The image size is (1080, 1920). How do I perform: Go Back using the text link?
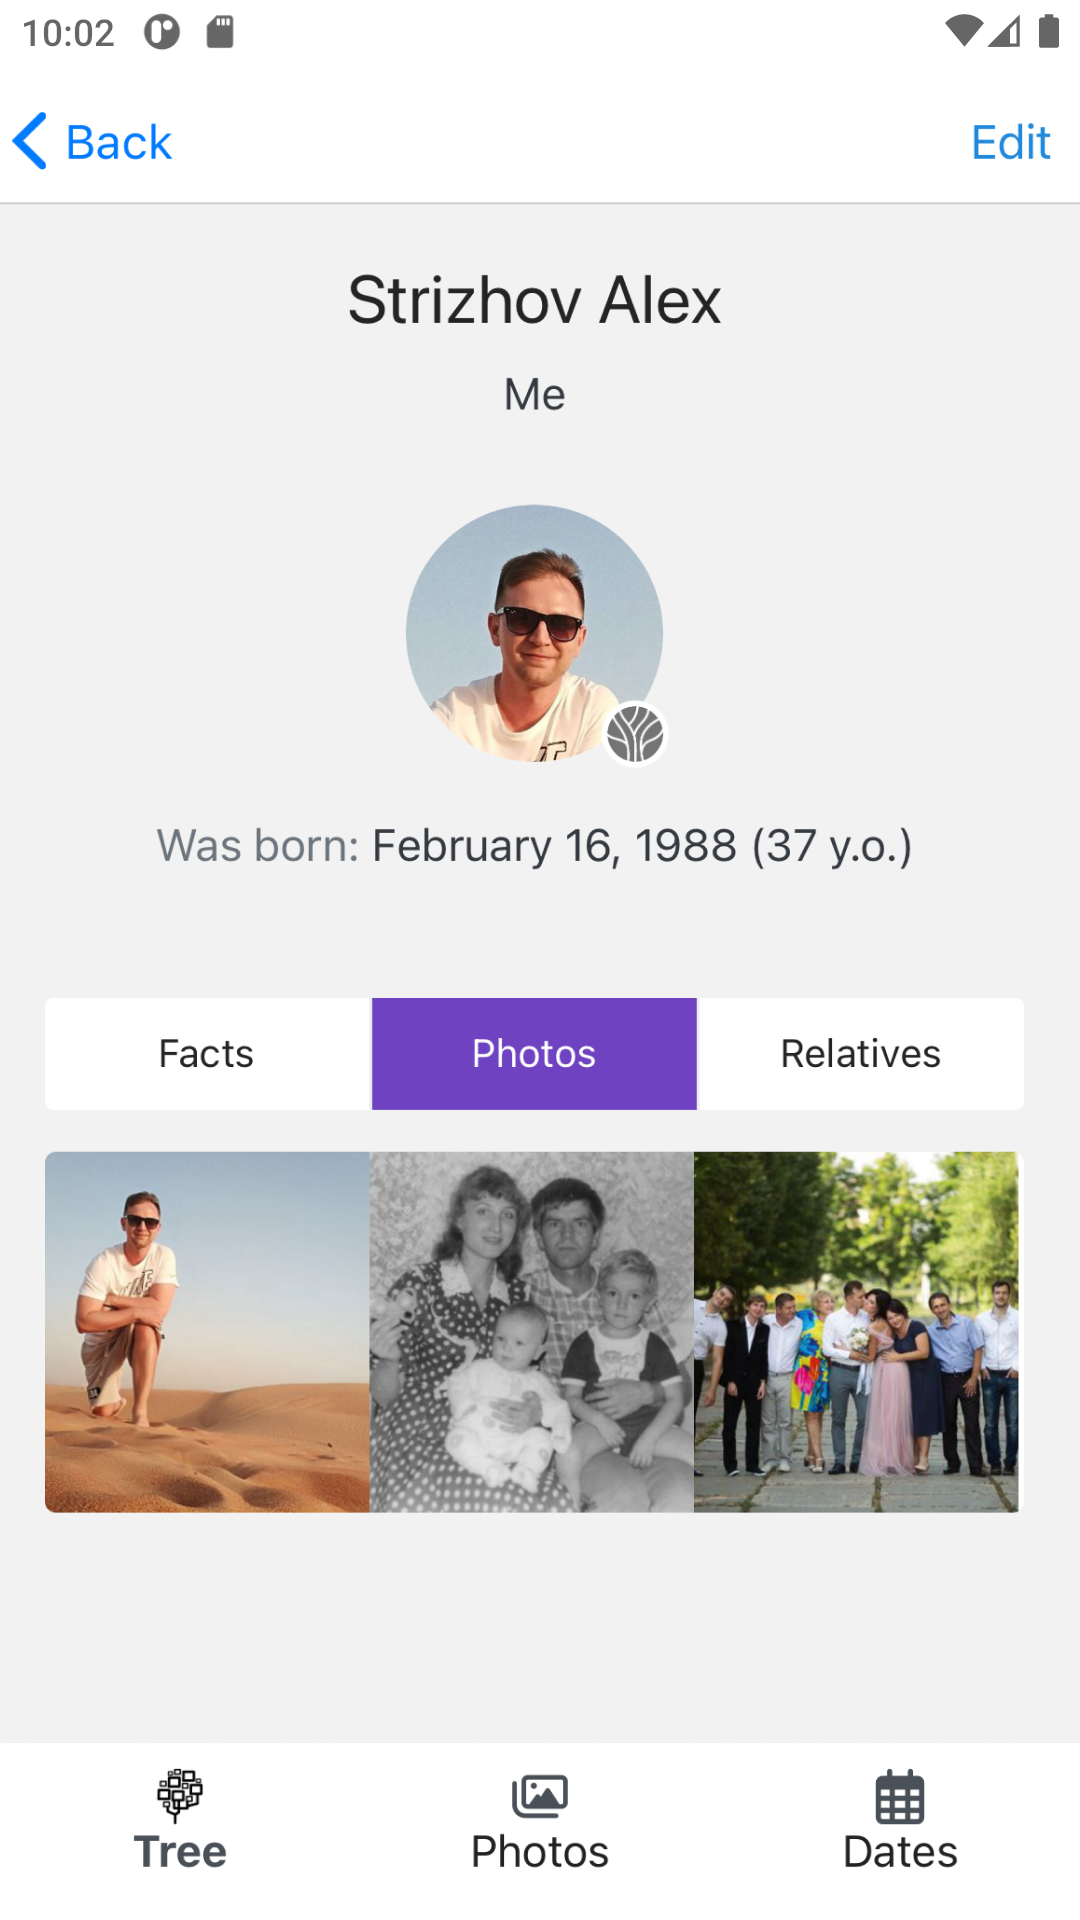(x=118, y=142)
